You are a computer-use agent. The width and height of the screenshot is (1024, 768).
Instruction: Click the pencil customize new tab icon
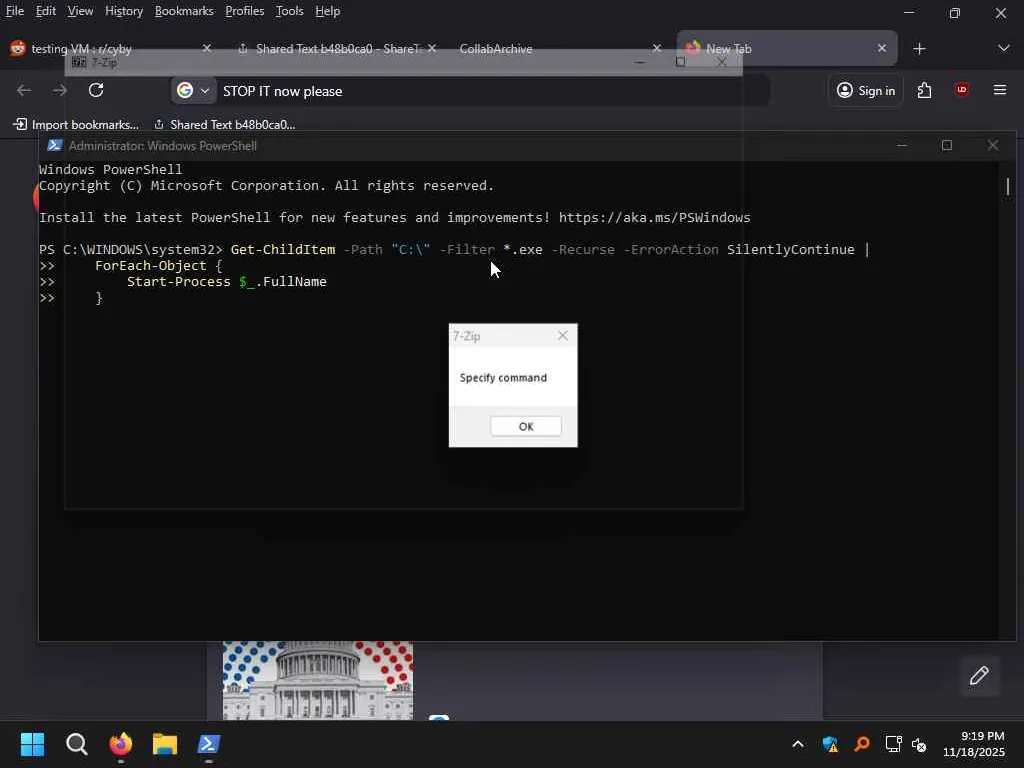click(x=979, y=675)
